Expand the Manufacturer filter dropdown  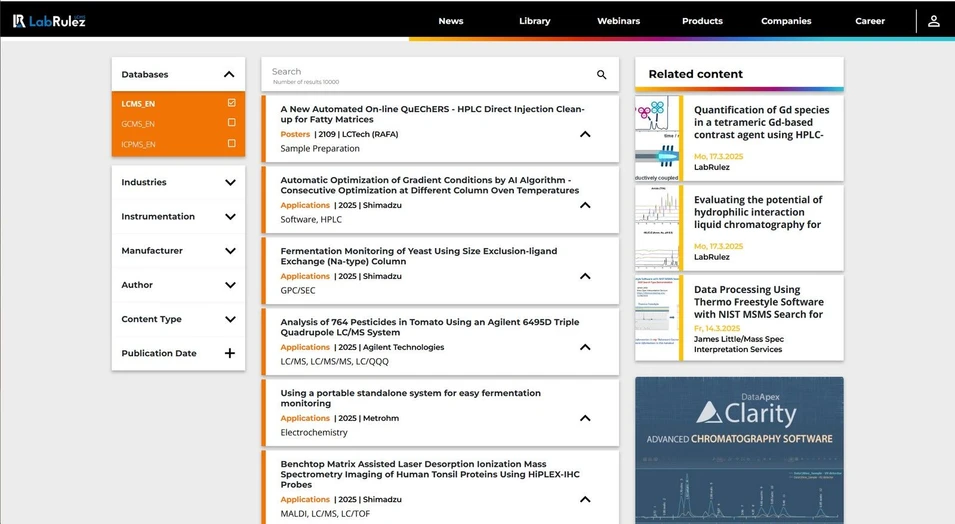click(x=230, y=251)
